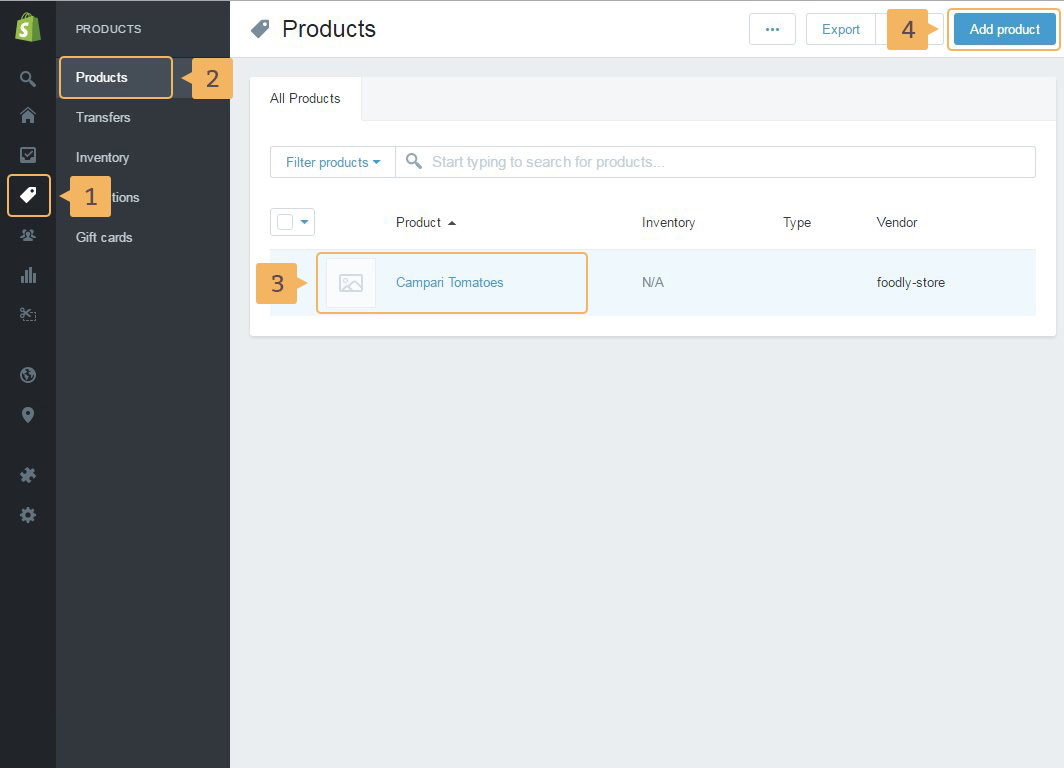The width and height of the screenshot is (1064, 768).
Task: Open search from the sidebar magnifier icon
Action: (28, 79)
